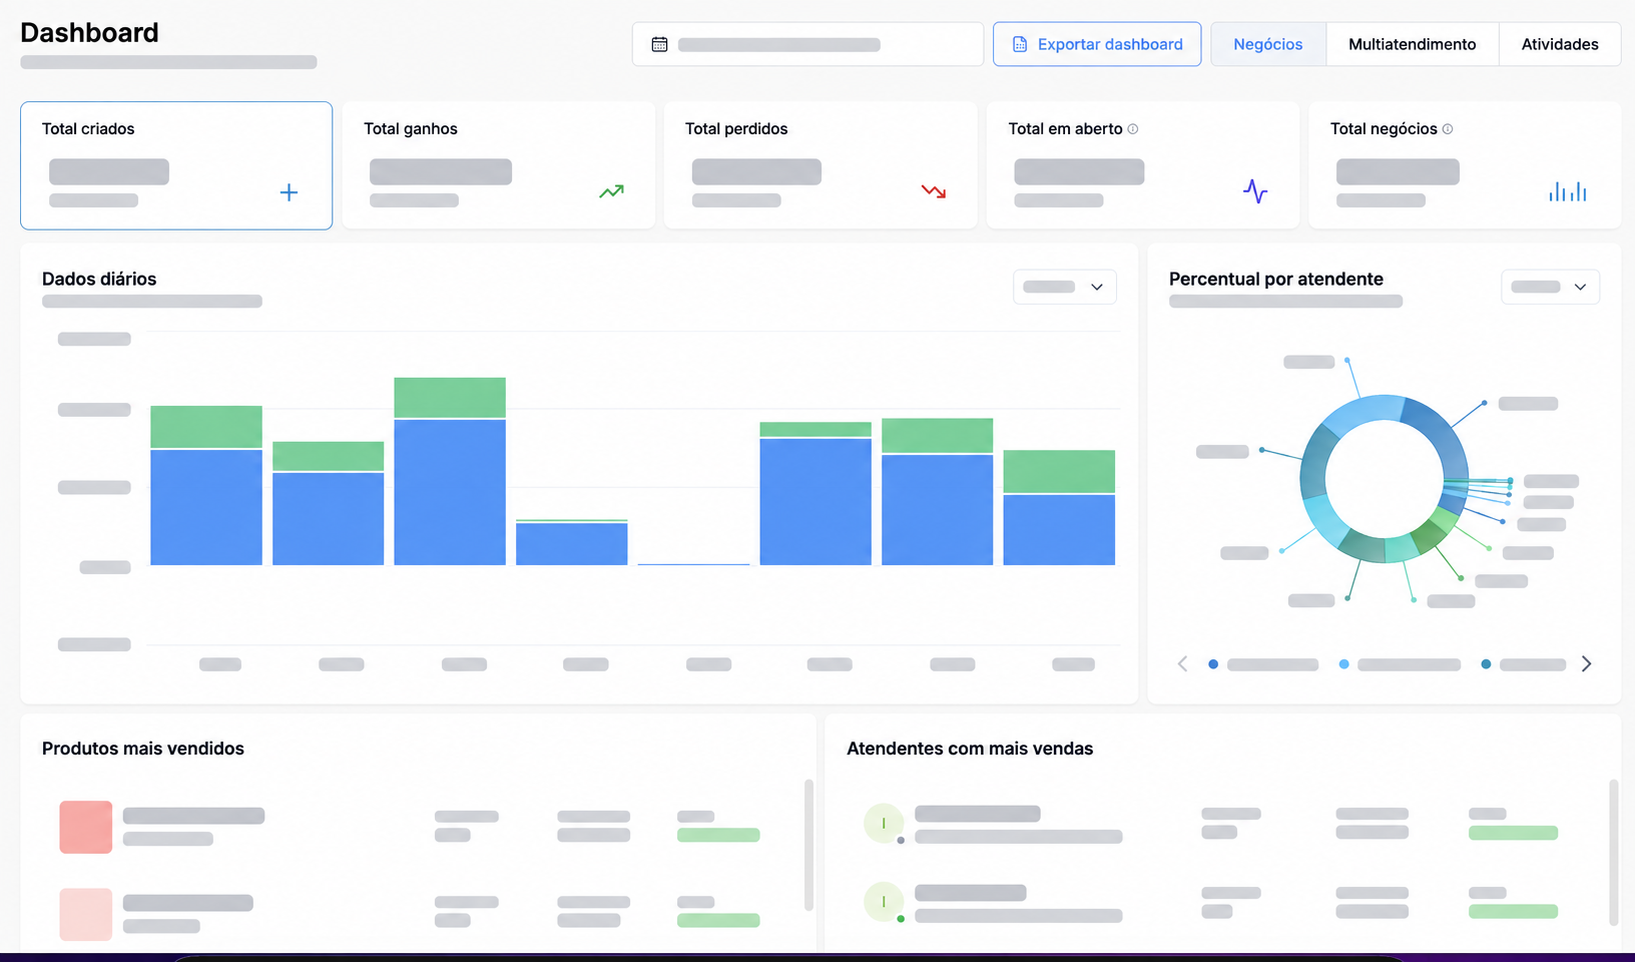The height and width of the screenshot is (962, 1635).
Task: Select the Total perdidos card label
Action: (x=736, y=129)
